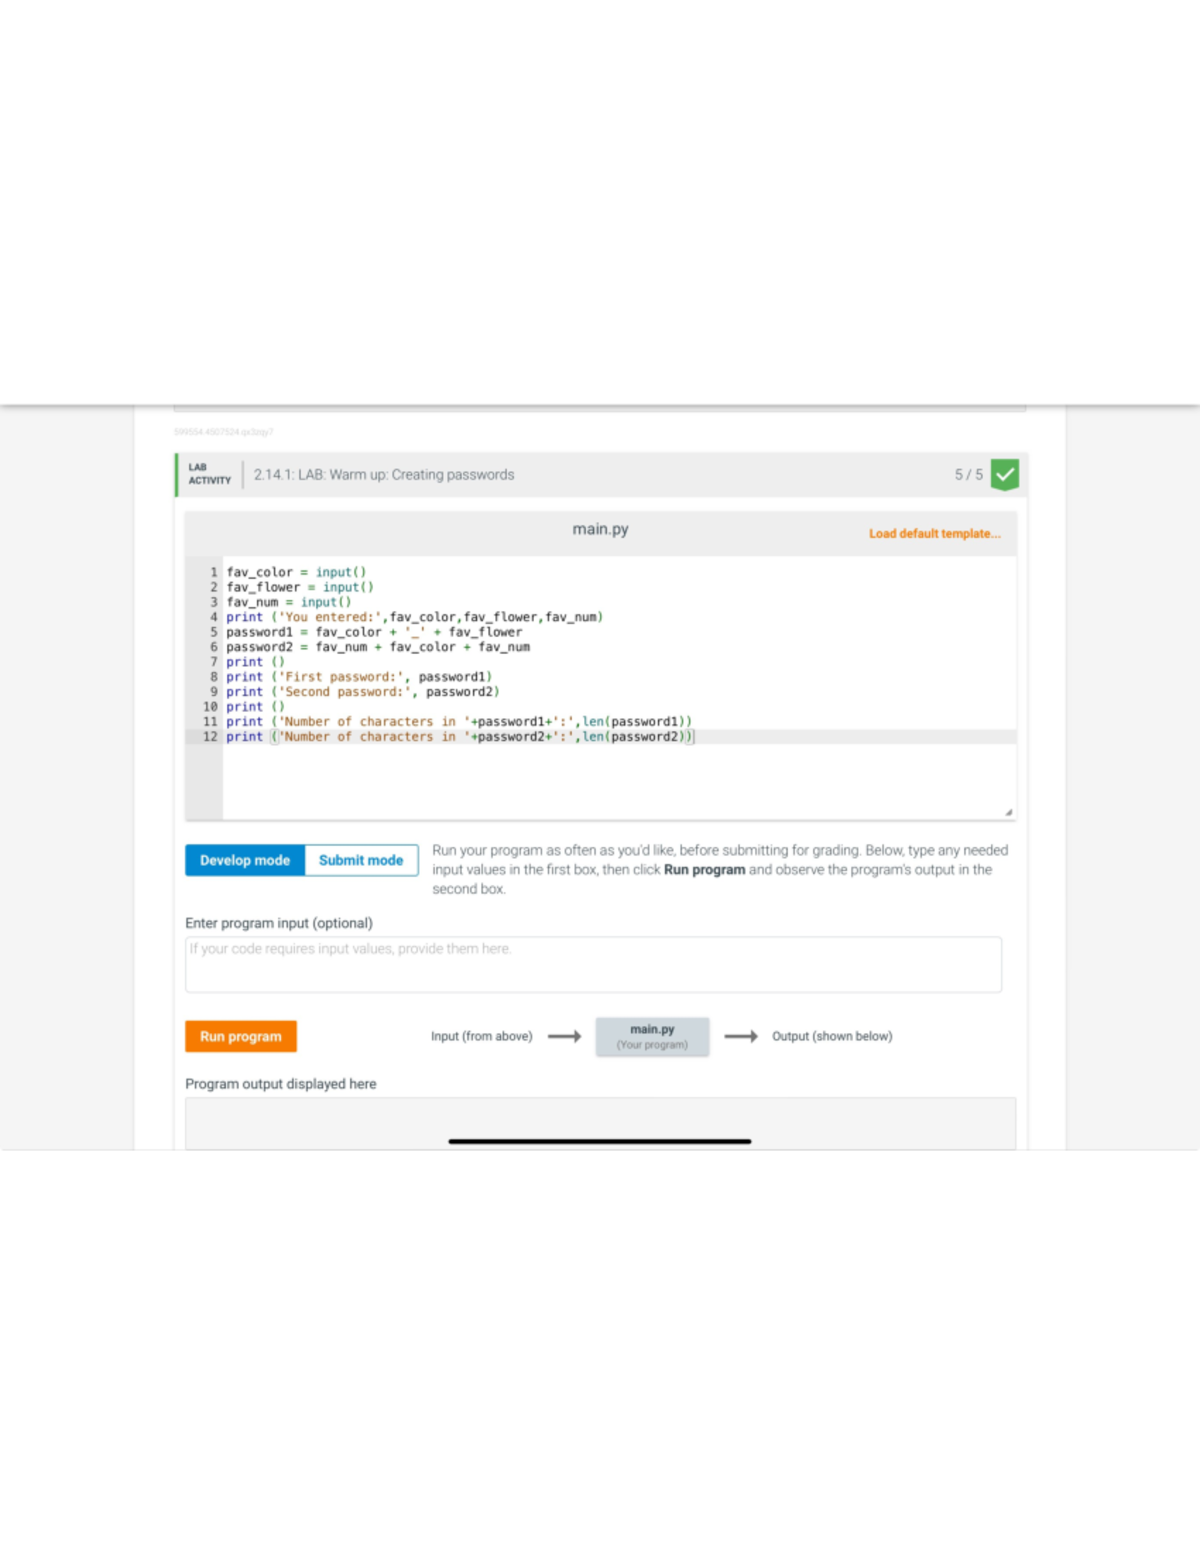Image resolution: width=1200 pixels, height=1553 pixels.
Task: Click the orange Run program button
Action: tap(240, 1036)
